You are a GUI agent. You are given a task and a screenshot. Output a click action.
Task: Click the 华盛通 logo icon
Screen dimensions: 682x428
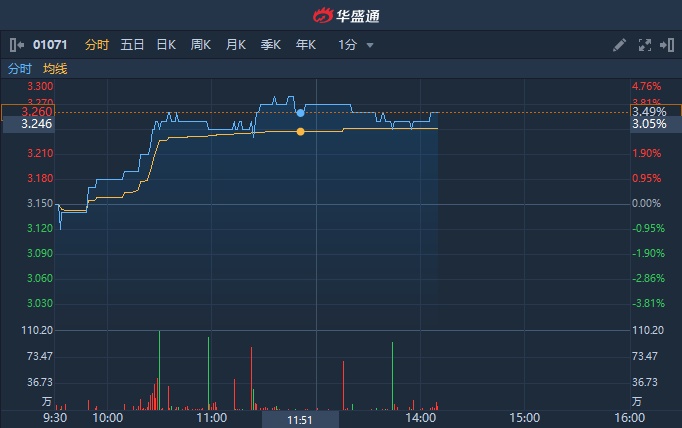pos(323,15)
